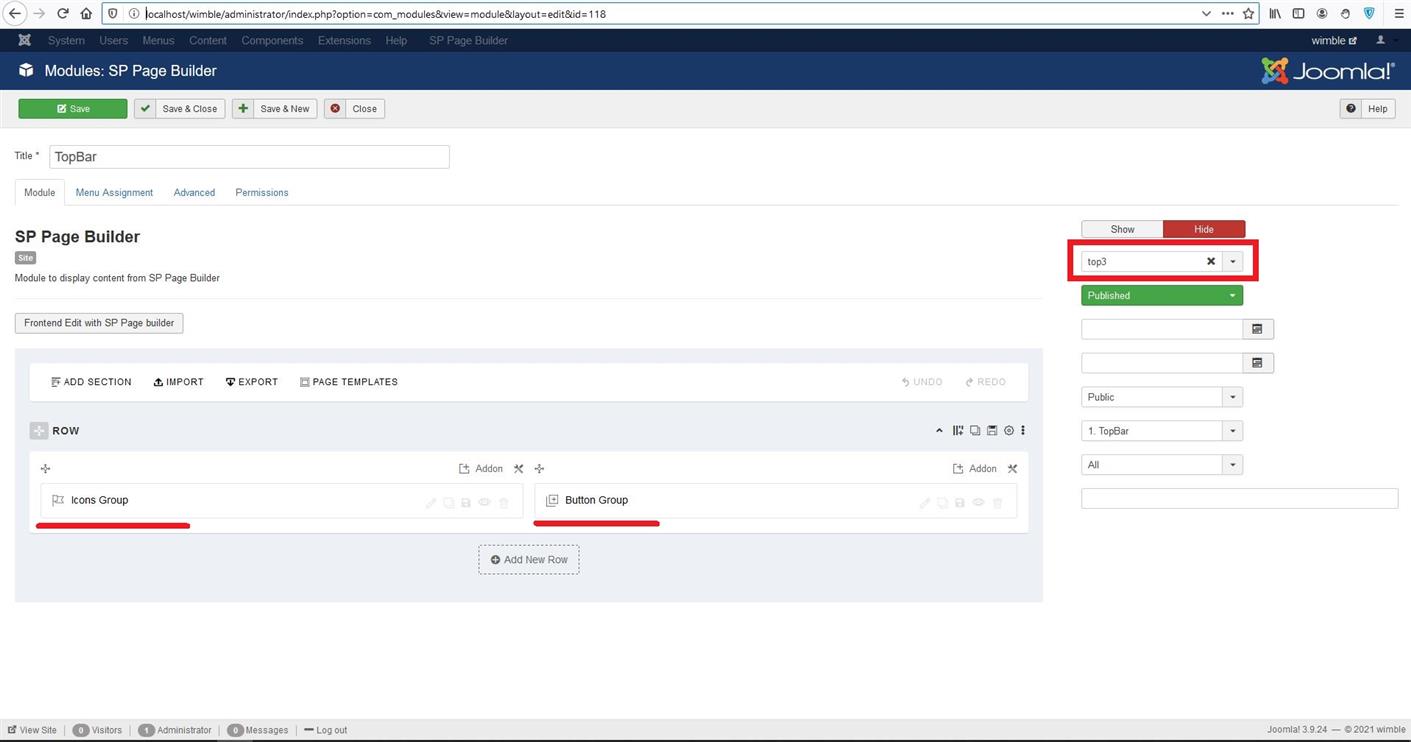Go to the browser home page
Viewport: 1411px width, 742px height.
pos(86,14)
